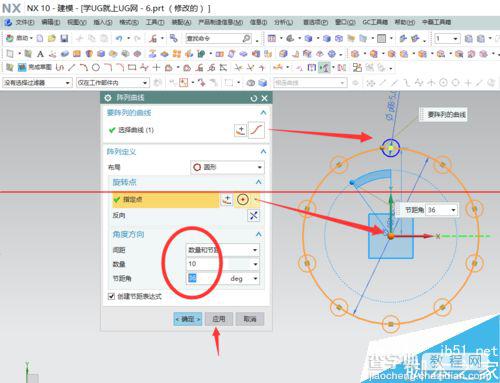This screenshot has height=383, width=500.
Task: Click the highlighted Pattern Curve toolbar icon
Action: [x=324, y=68]
